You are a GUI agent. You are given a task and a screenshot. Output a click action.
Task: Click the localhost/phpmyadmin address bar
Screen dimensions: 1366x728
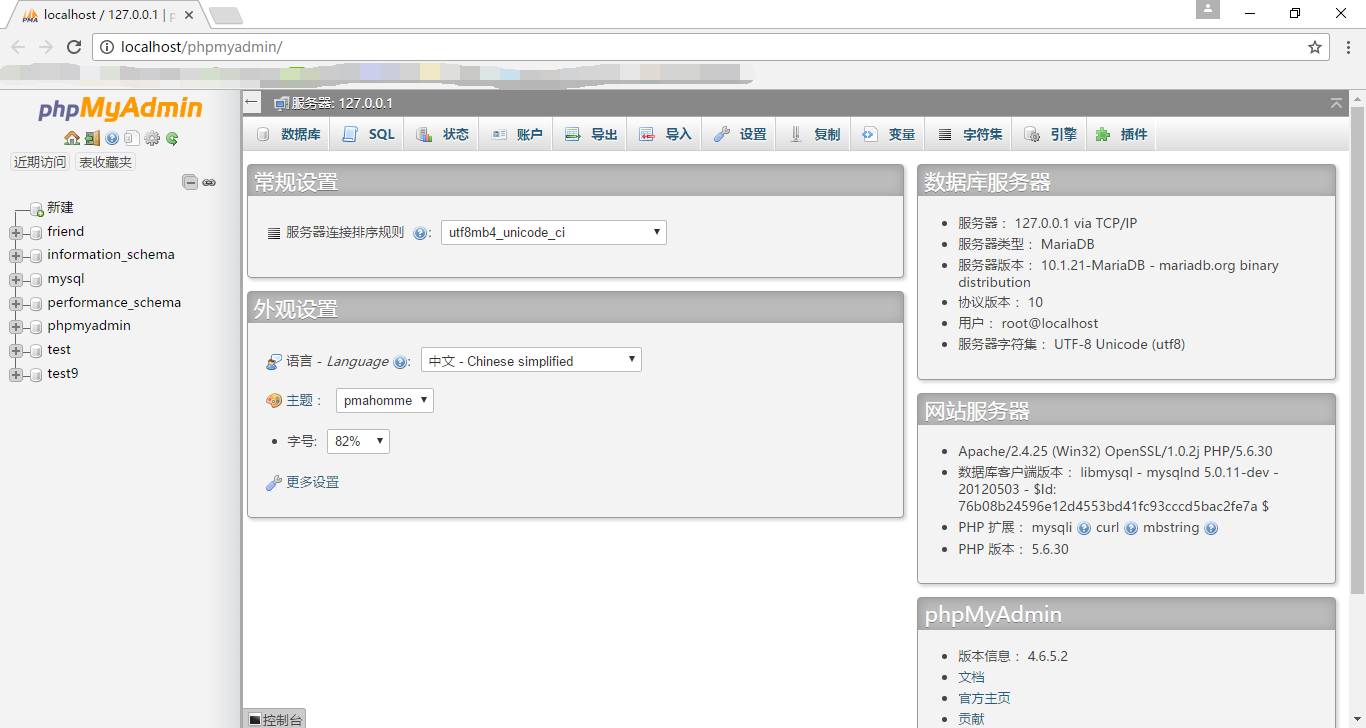coord(700,47)
